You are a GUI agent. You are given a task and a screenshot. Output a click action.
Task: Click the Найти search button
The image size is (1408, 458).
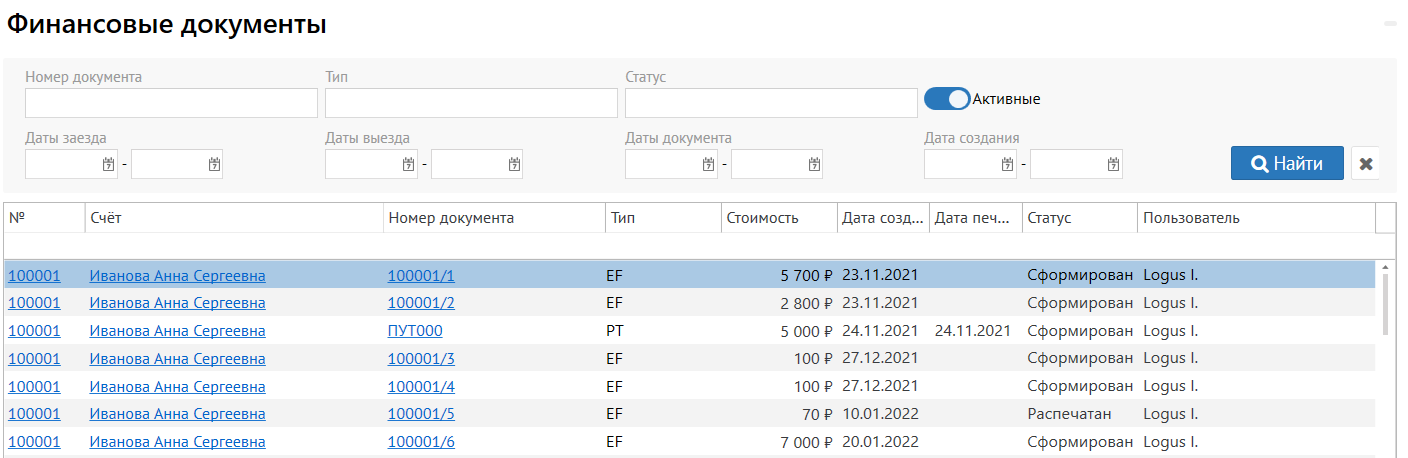click(1287, 164)
